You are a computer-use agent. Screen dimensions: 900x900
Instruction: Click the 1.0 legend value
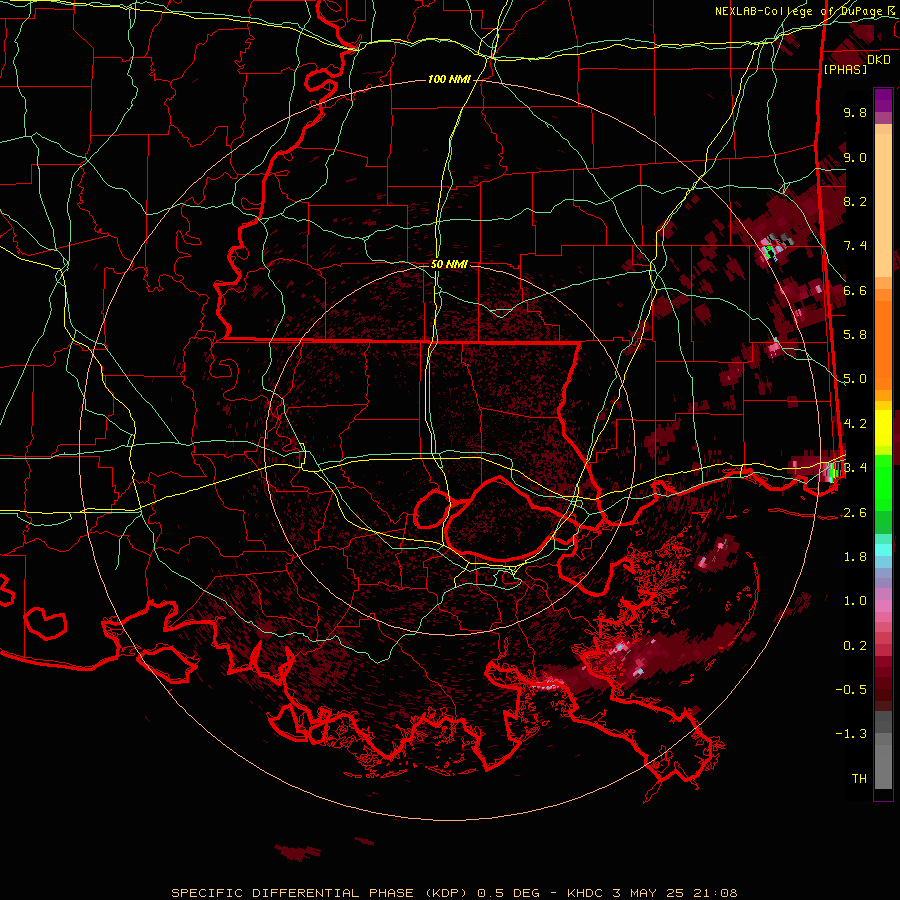pos(855,601)
